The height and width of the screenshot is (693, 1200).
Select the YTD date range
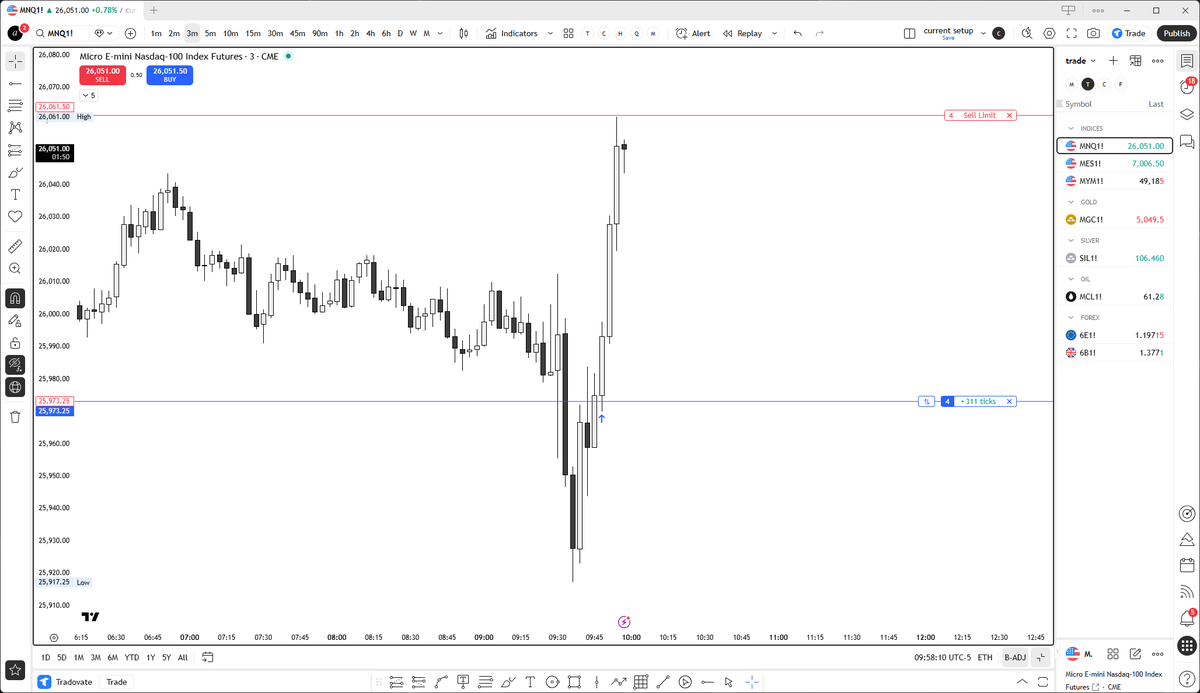pyautogui.click(x=131, y=657)
